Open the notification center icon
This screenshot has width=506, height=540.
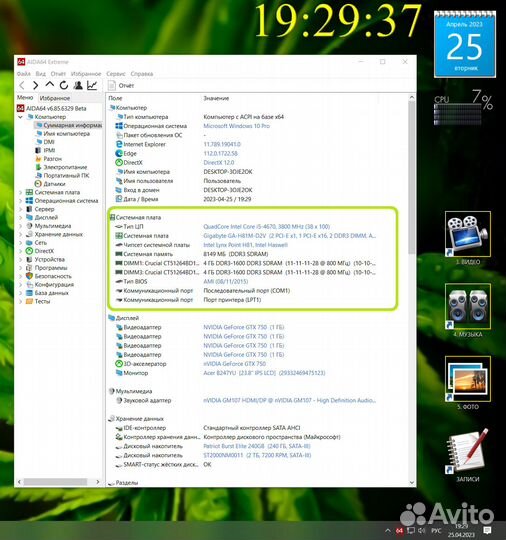pyautogui.click(x=487, y=531)
